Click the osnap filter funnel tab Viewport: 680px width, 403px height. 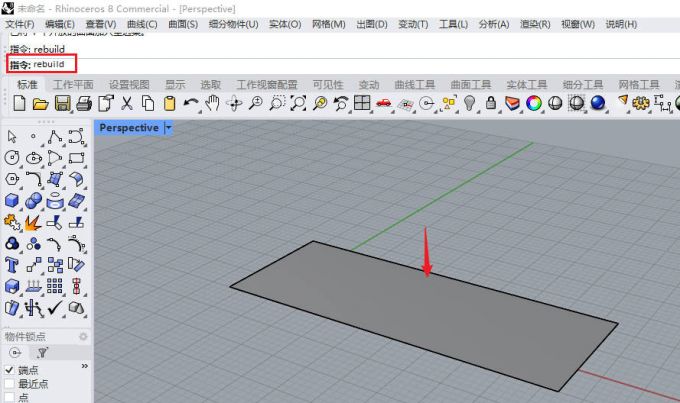(x=42, y=353)
